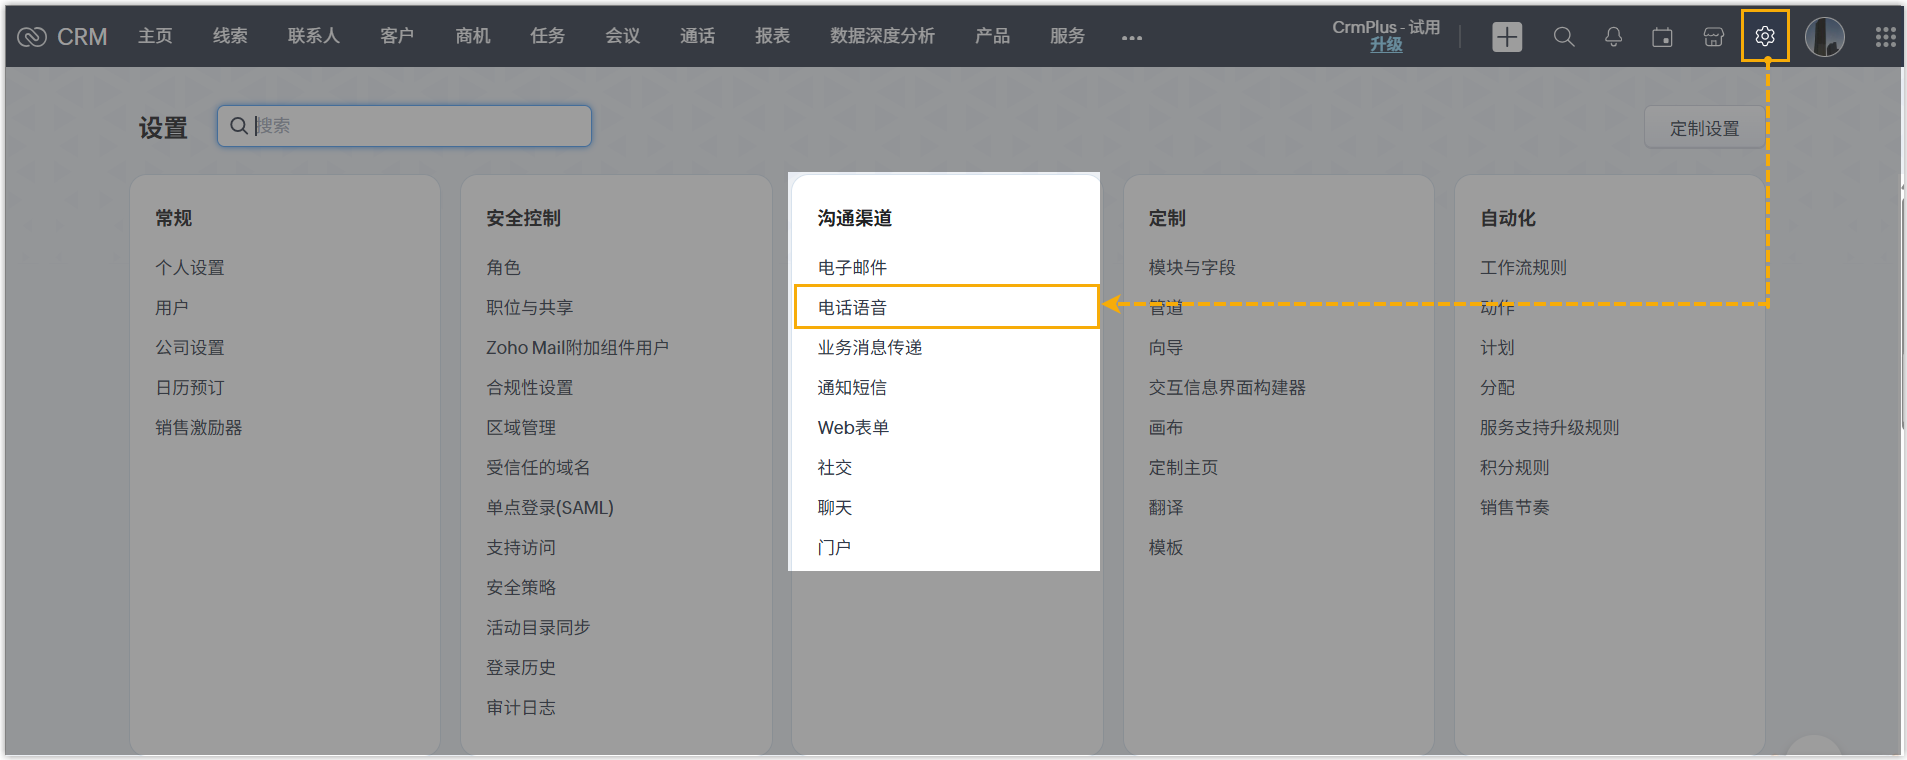
Task: Open 工作流规则 in automation
Action: 1523,267
